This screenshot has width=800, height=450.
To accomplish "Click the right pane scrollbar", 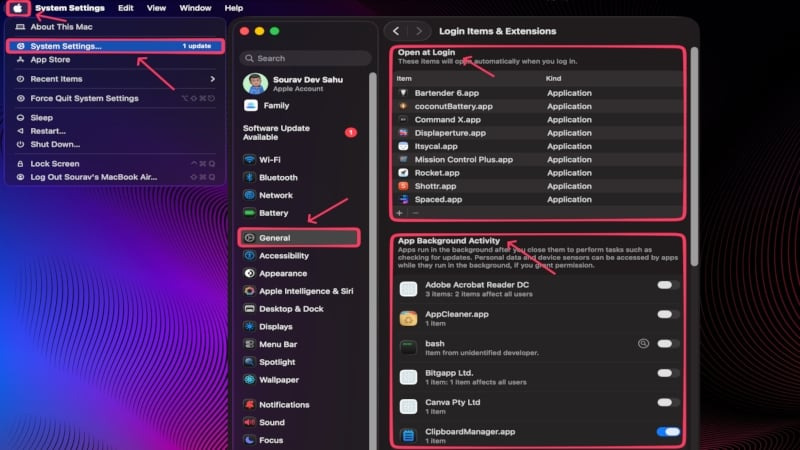I will point(694,156).
